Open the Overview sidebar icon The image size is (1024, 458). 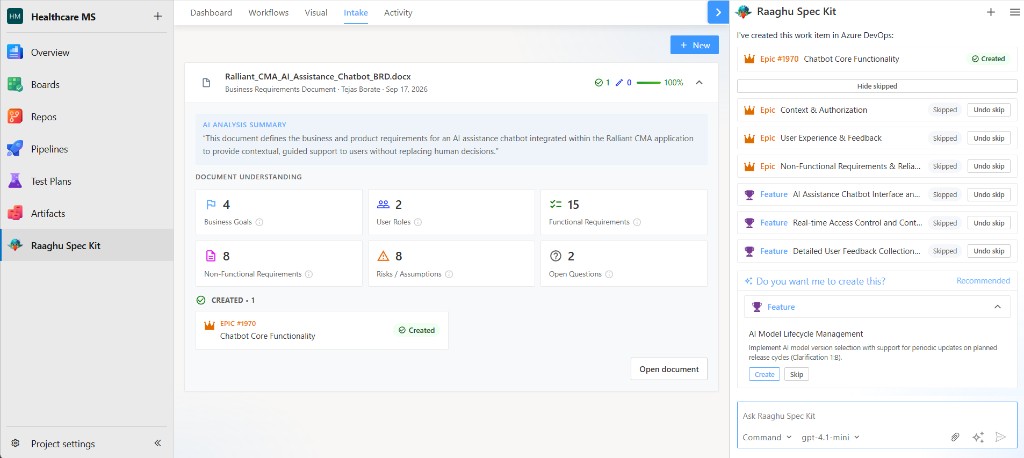coord(15,52)
